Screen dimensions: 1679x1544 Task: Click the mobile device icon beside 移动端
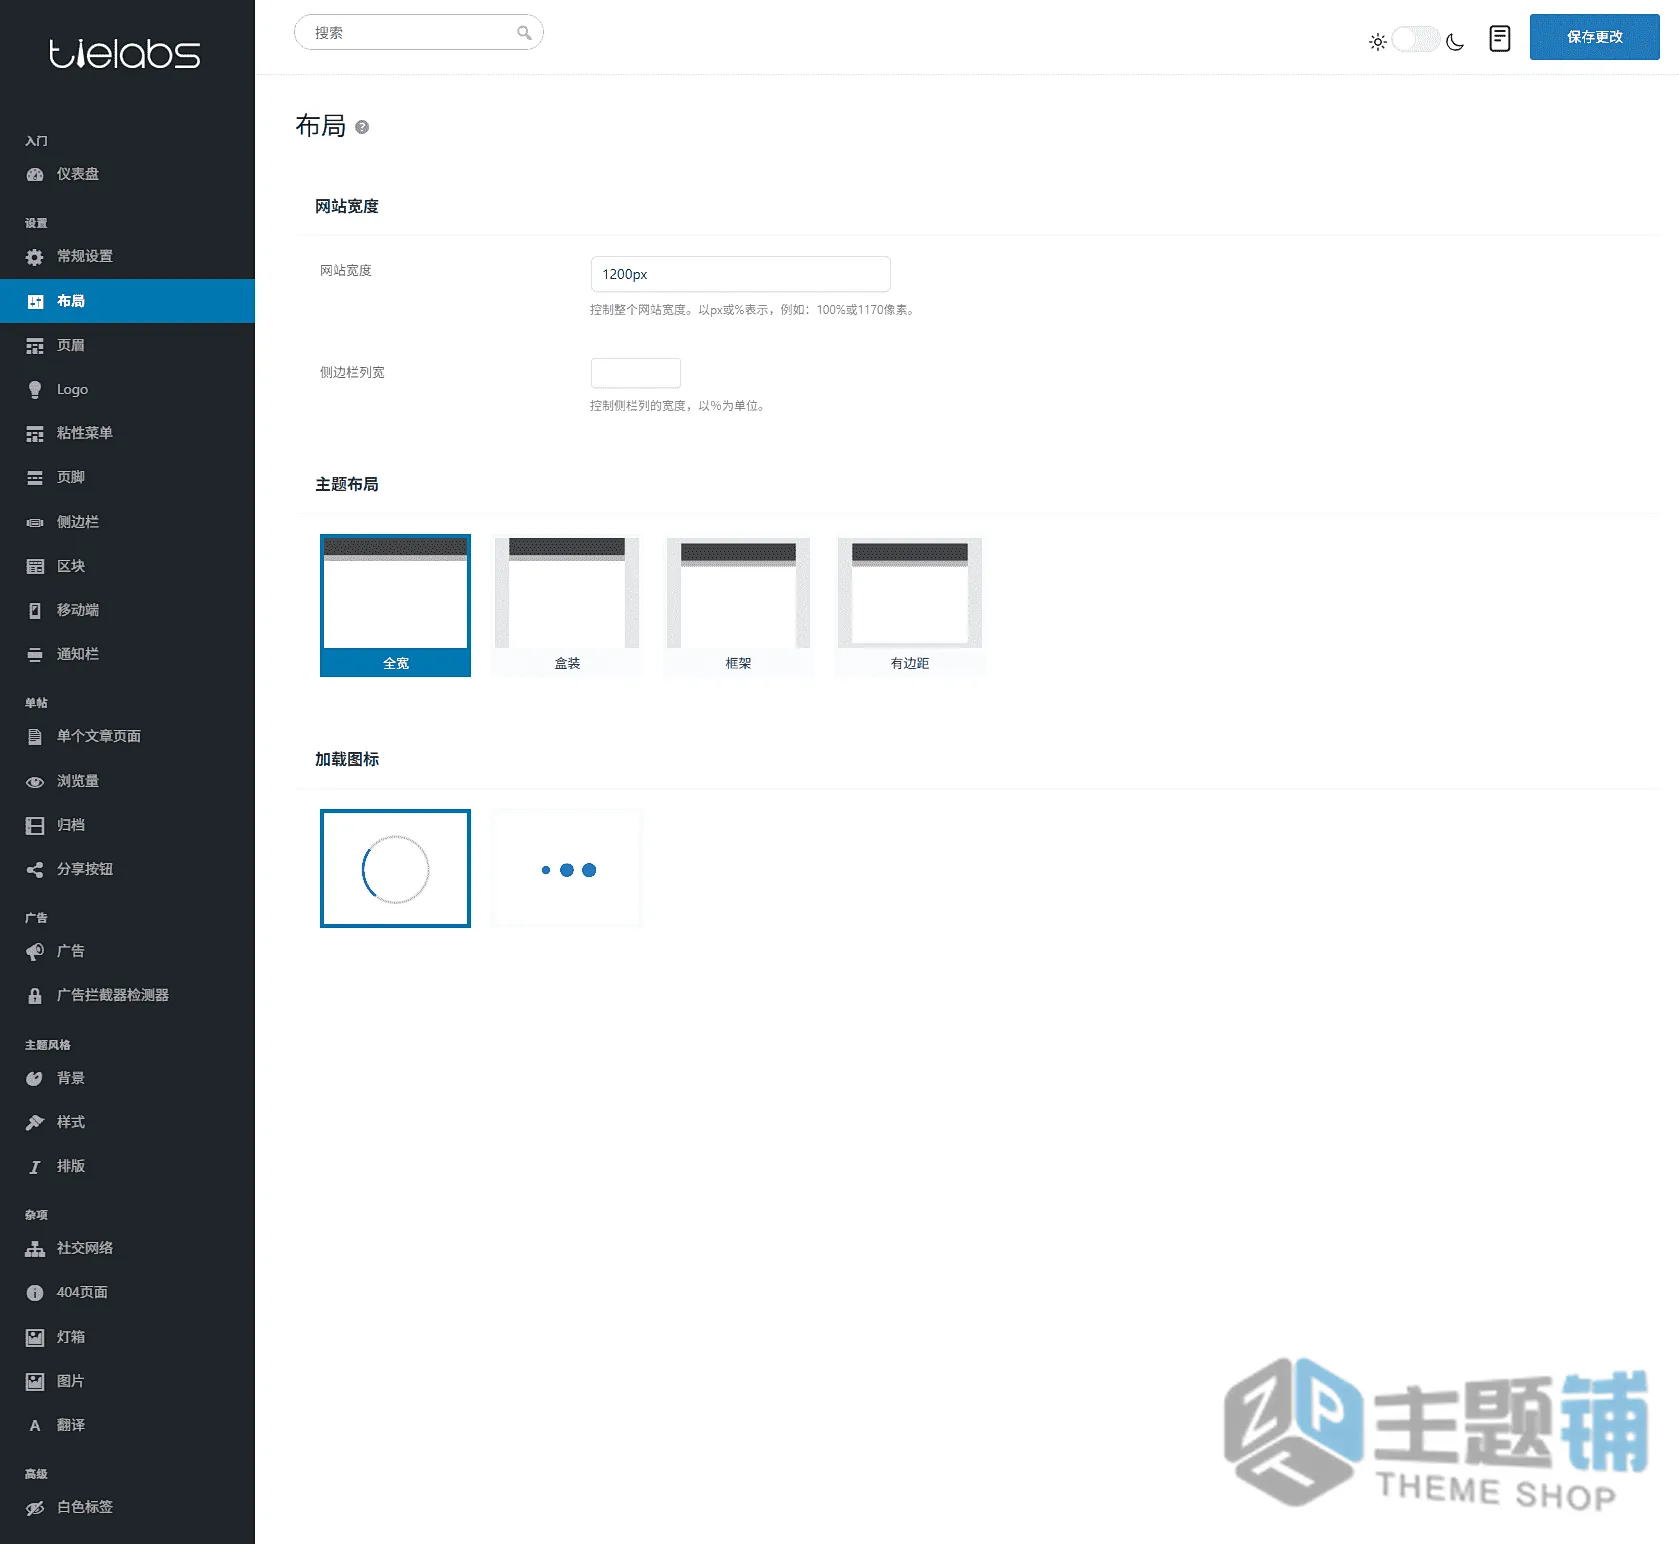(x=35, y=610)
